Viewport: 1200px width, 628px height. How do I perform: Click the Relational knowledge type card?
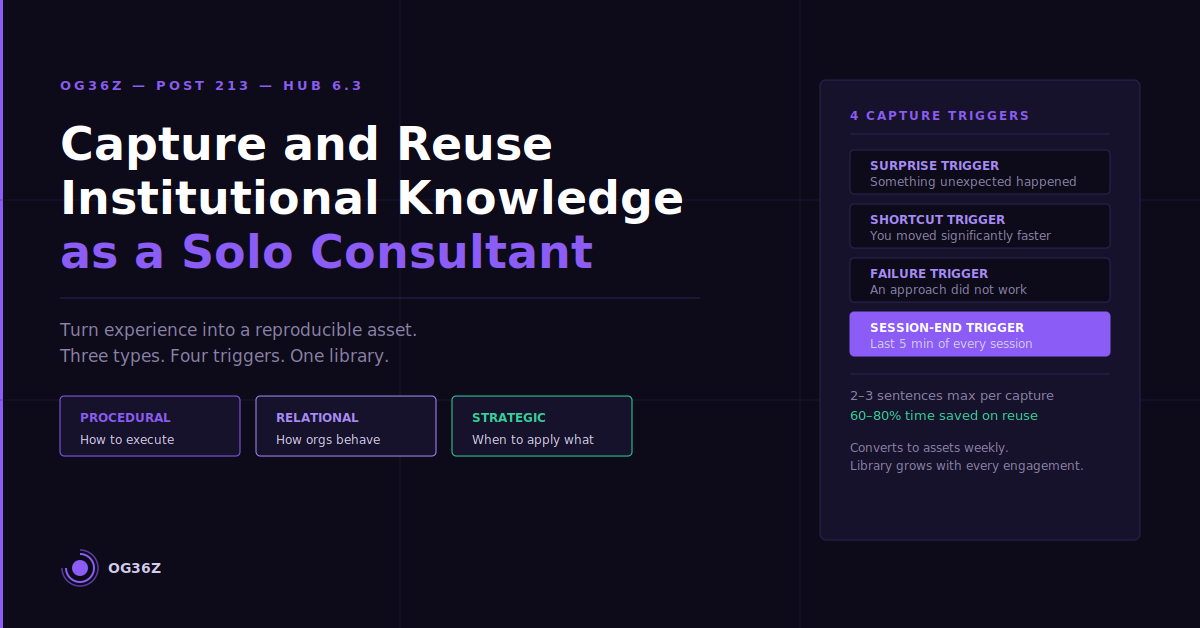tap(345, 426)
